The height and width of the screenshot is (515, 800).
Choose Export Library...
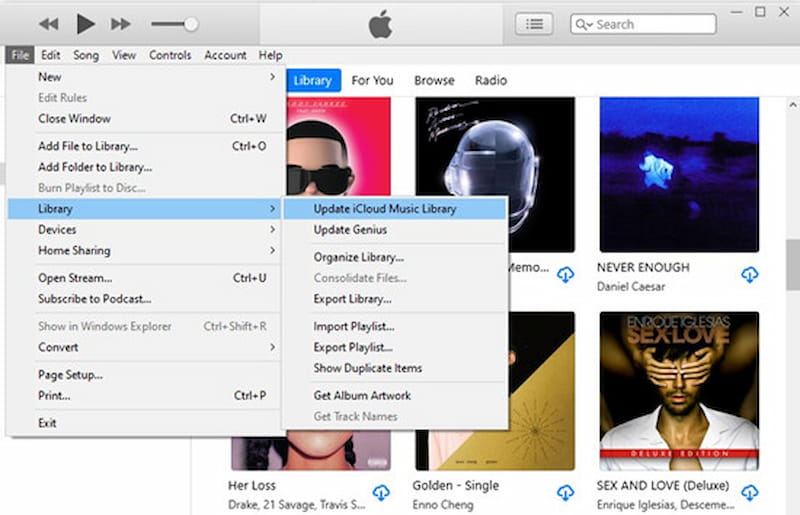pos(395,299)
